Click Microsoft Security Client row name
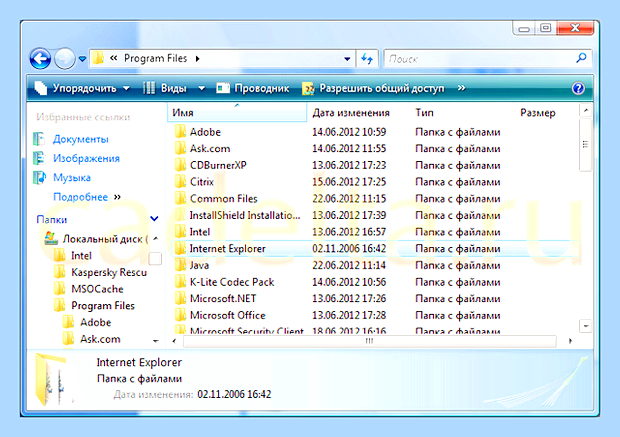620x437 pixels. pyautogui.click(x=246, y=330)
